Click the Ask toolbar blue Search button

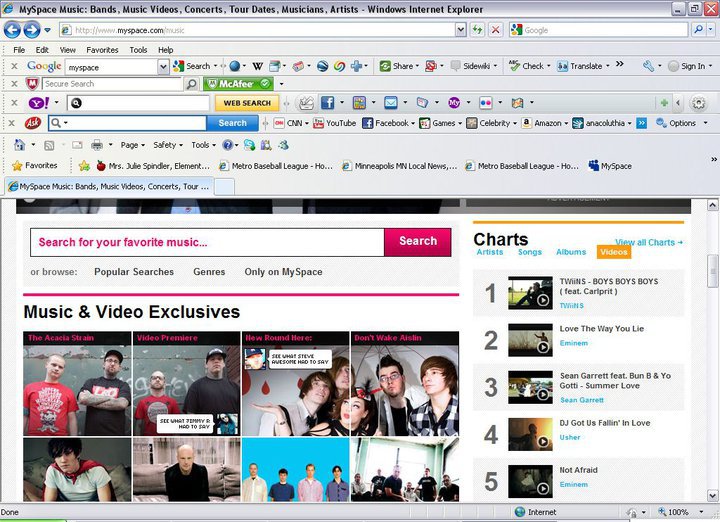(x=232, y=123)
